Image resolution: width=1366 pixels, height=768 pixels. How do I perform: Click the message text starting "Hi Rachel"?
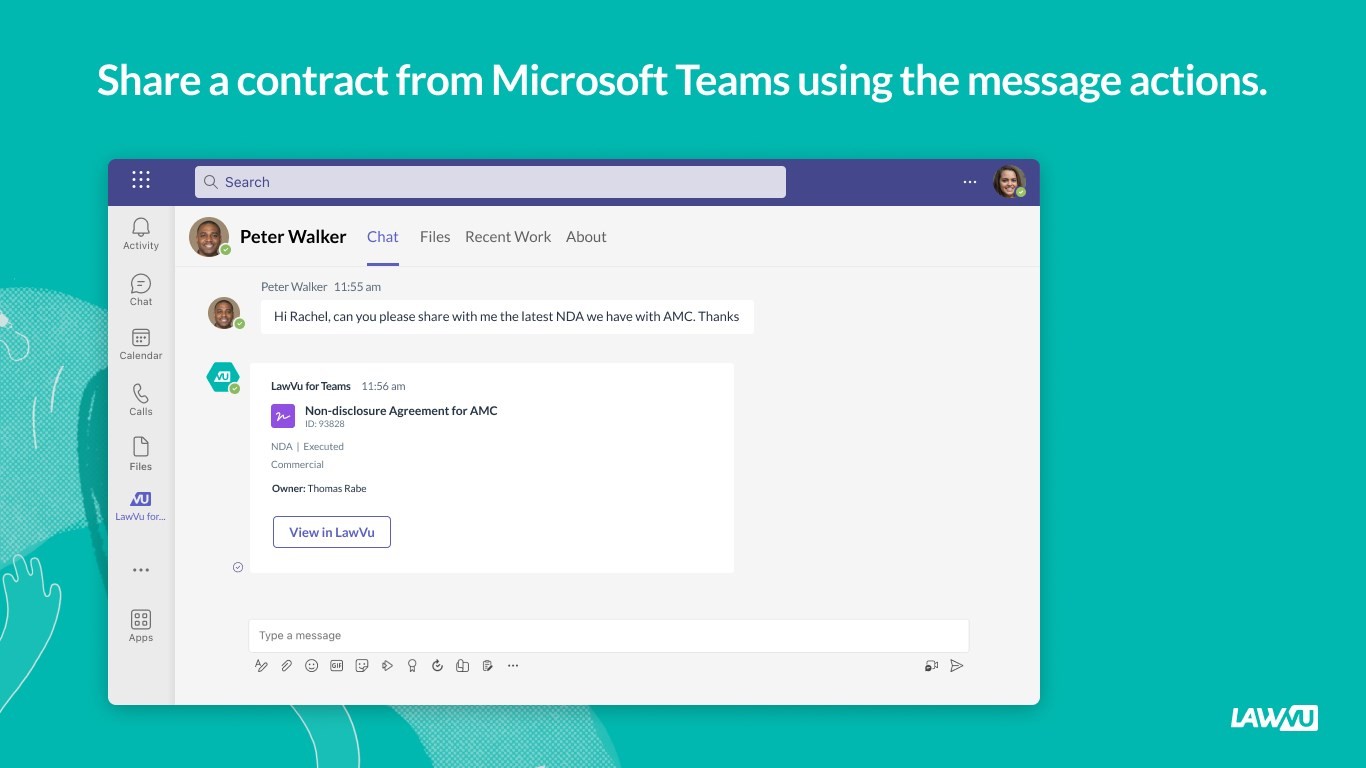point(507,316)
